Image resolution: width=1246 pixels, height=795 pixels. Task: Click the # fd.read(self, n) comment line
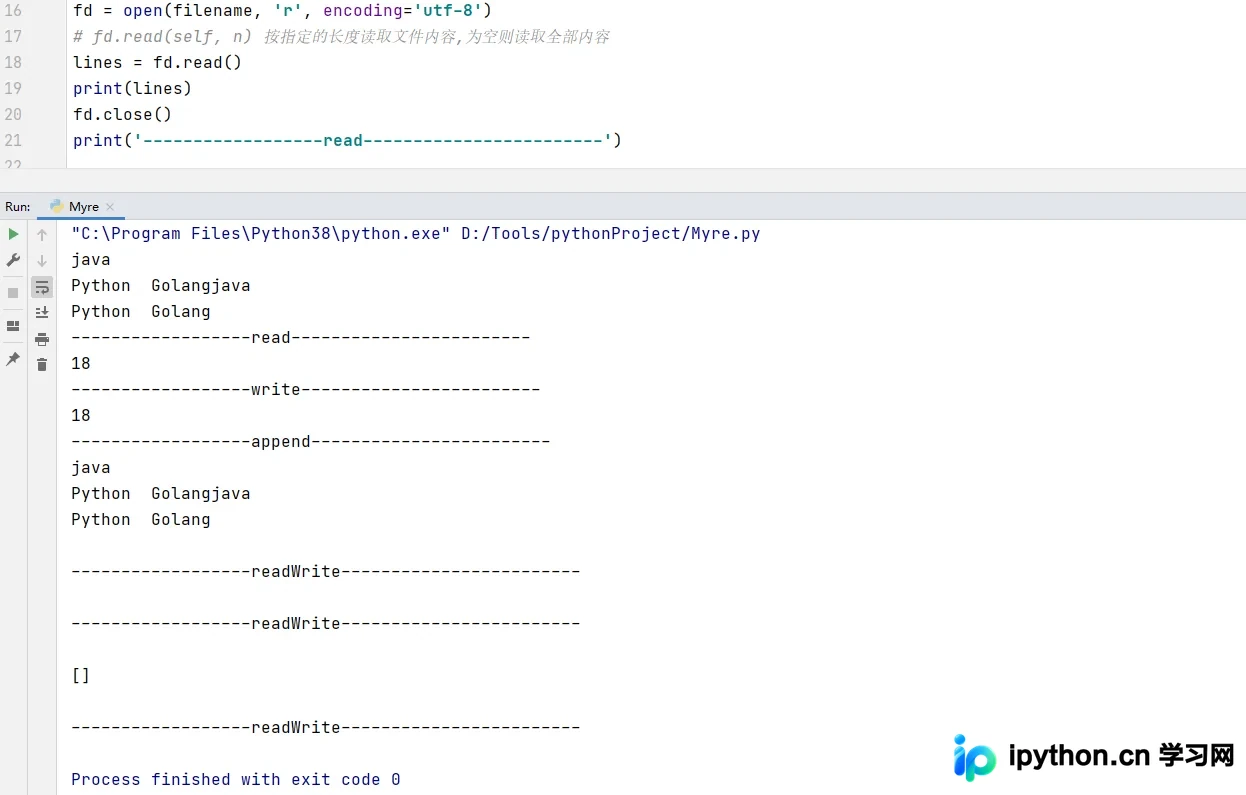point(341,37)
